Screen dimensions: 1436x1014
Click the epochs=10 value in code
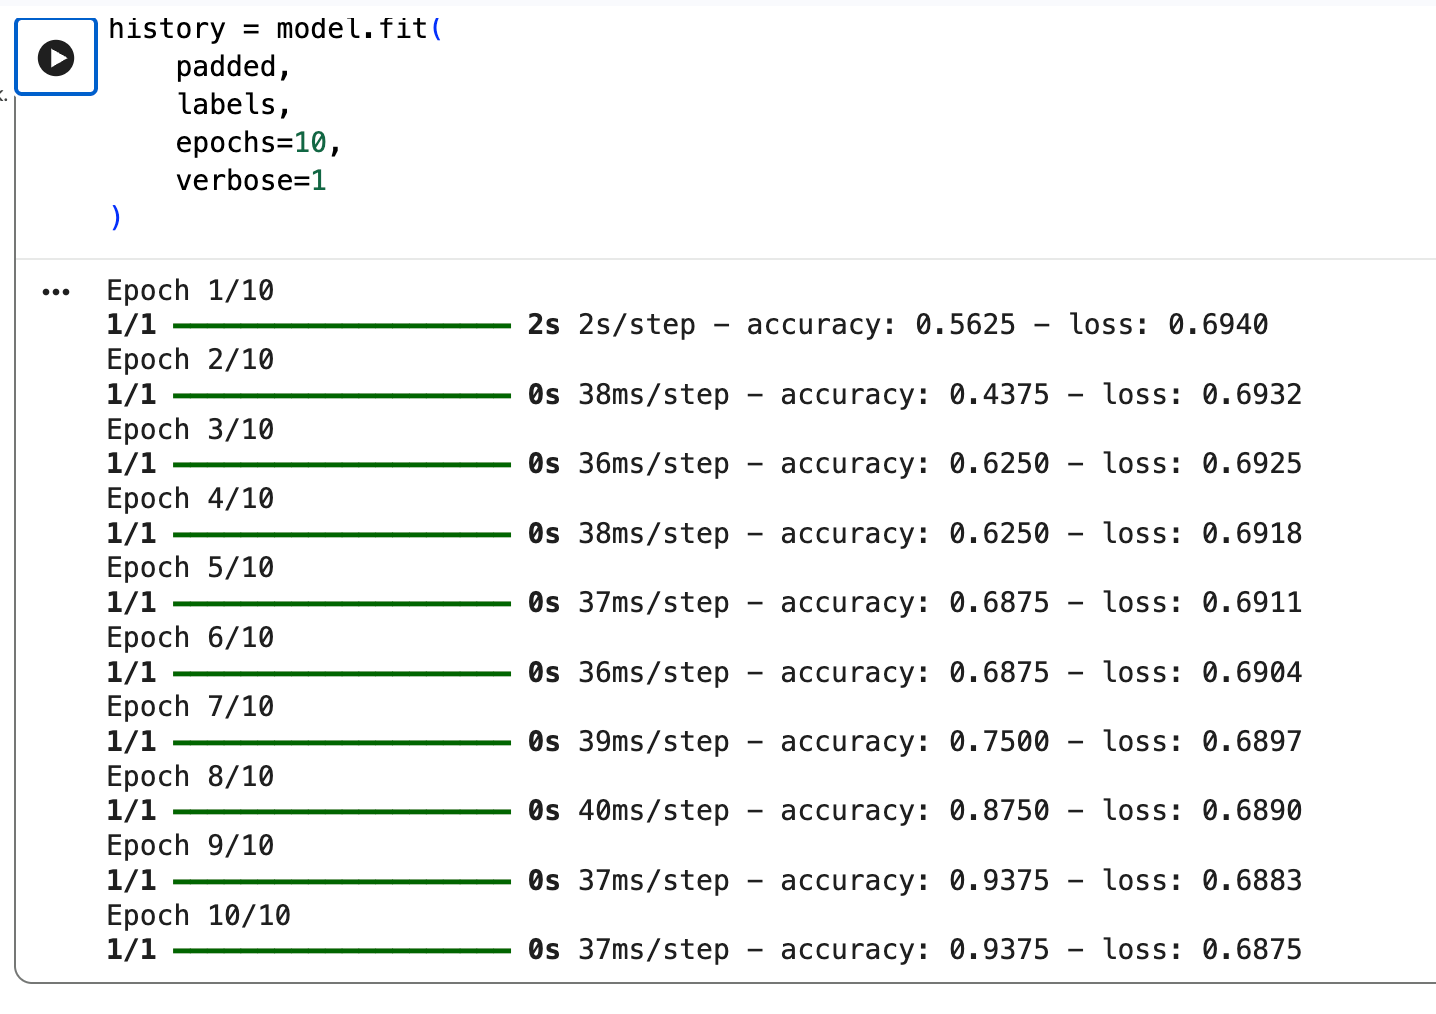(310, 143)
